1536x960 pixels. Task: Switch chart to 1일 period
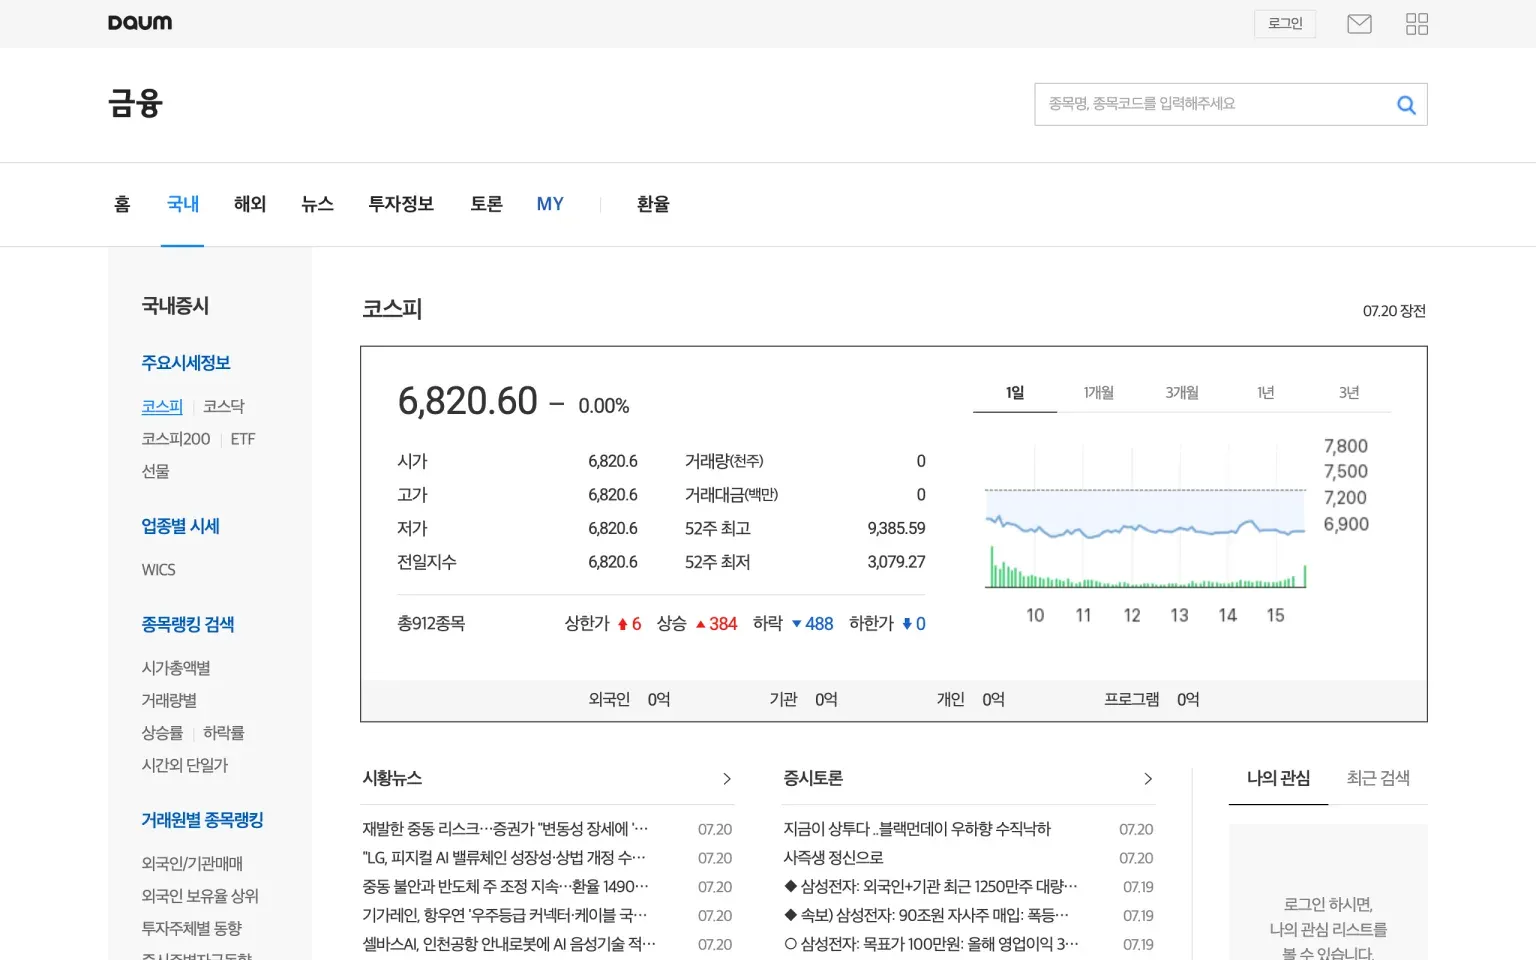pyautogui.click(x=1015, y=393)
